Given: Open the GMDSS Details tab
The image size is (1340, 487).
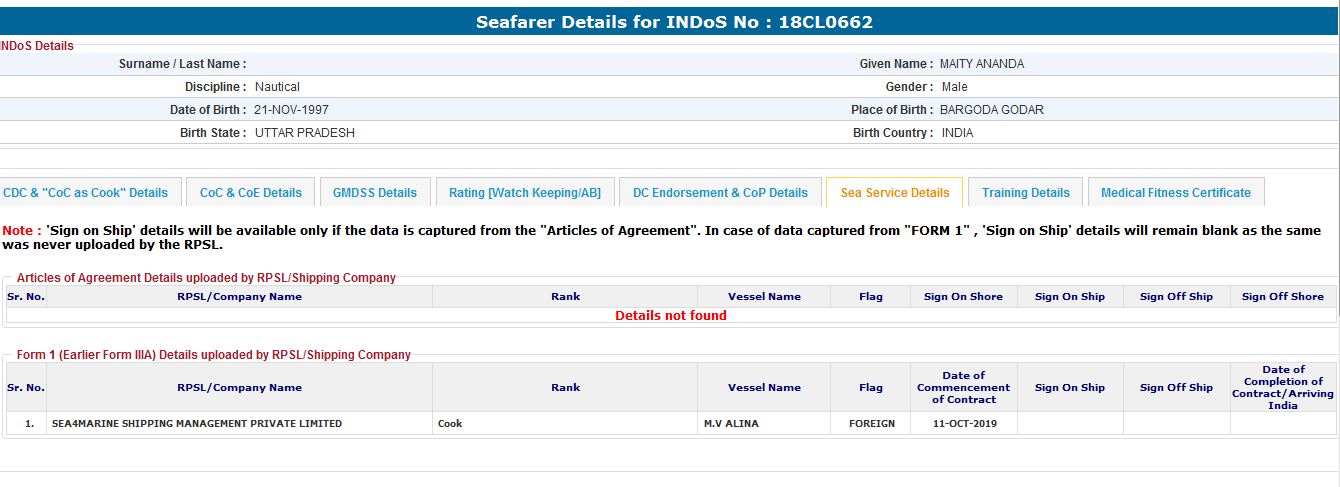Looking at the screenshot, I should (375, 193).
